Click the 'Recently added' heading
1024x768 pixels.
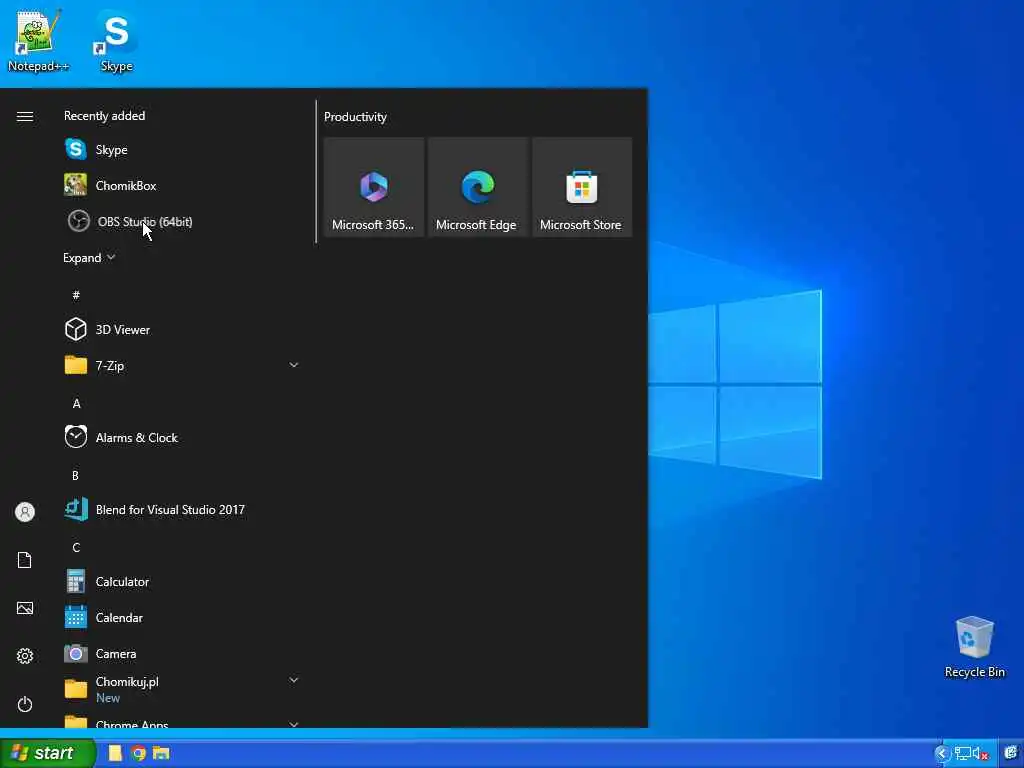(104, 116)
